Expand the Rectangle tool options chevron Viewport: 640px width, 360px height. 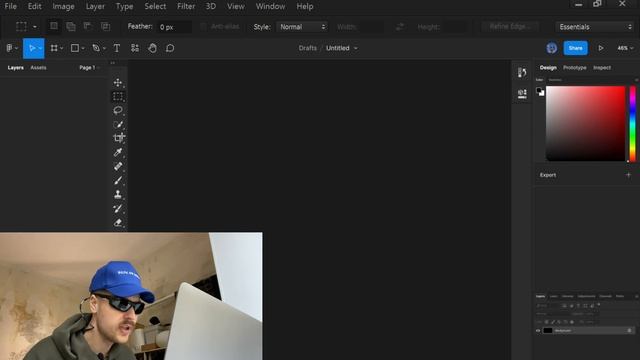click(x=83, y=49)
